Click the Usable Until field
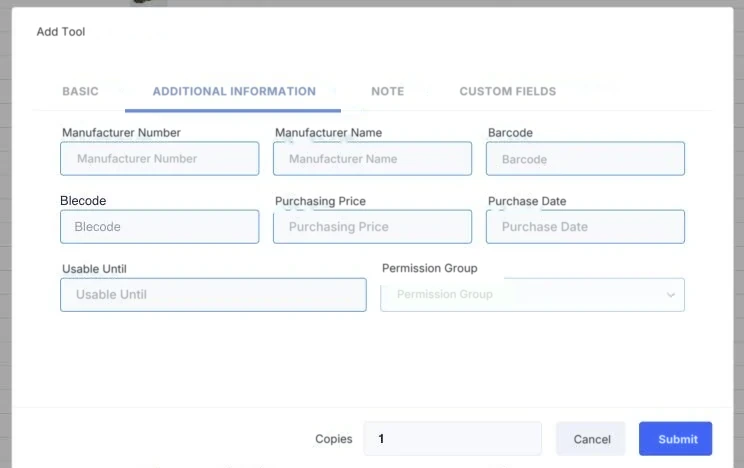 213,295
